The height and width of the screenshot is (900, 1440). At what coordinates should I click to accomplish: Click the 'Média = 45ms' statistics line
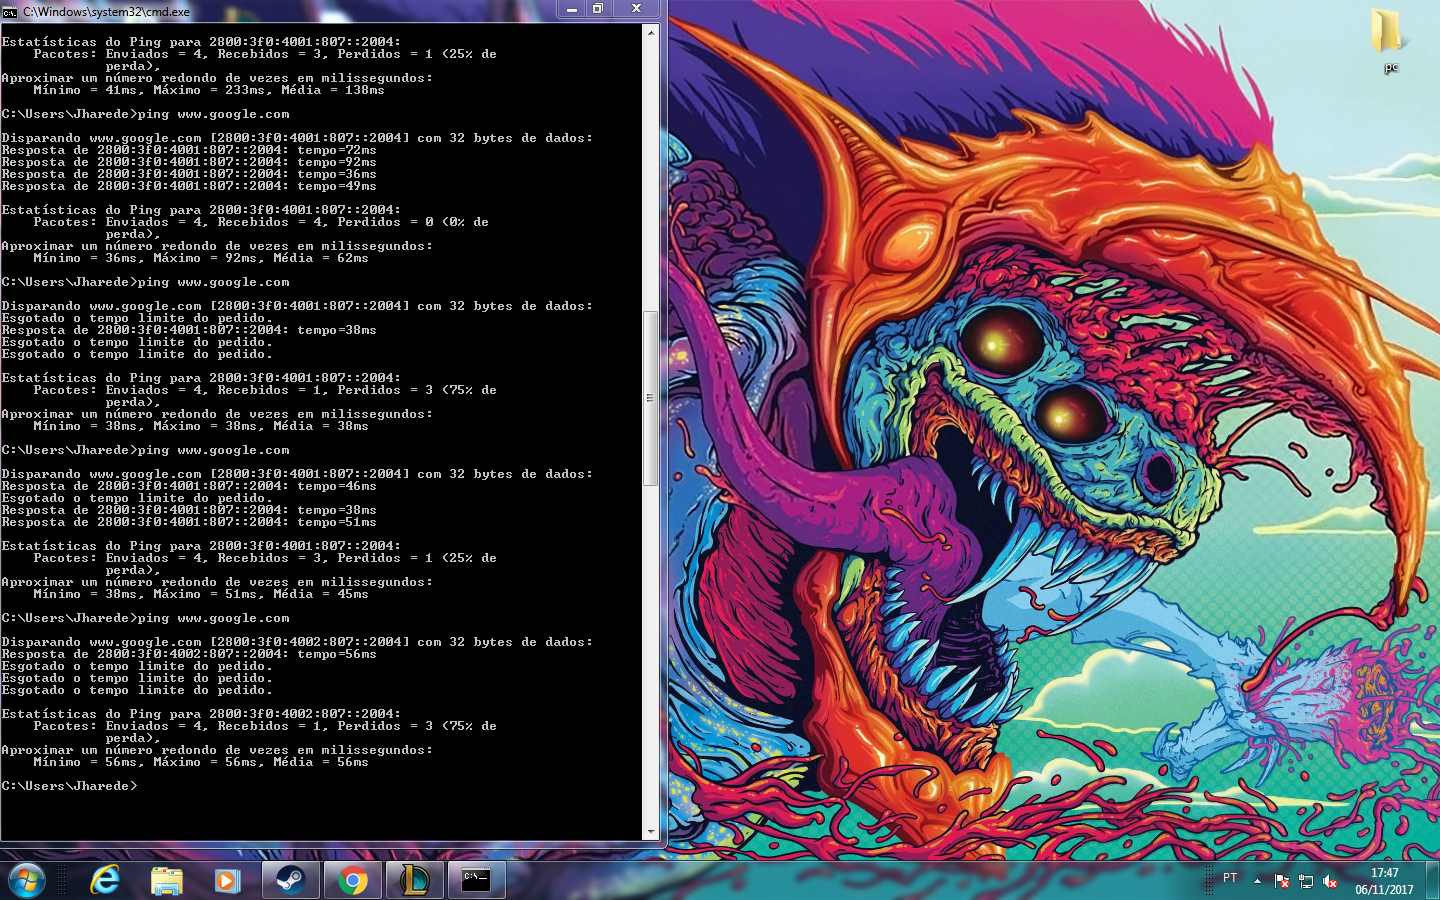(x=201, y=594)
